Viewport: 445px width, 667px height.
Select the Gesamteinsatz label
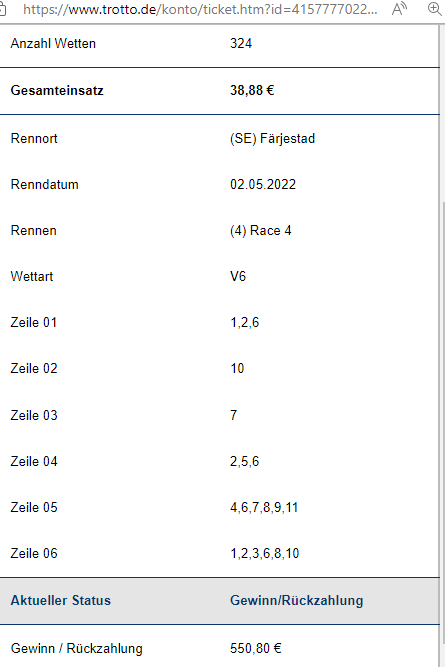(x=57, y=90)
